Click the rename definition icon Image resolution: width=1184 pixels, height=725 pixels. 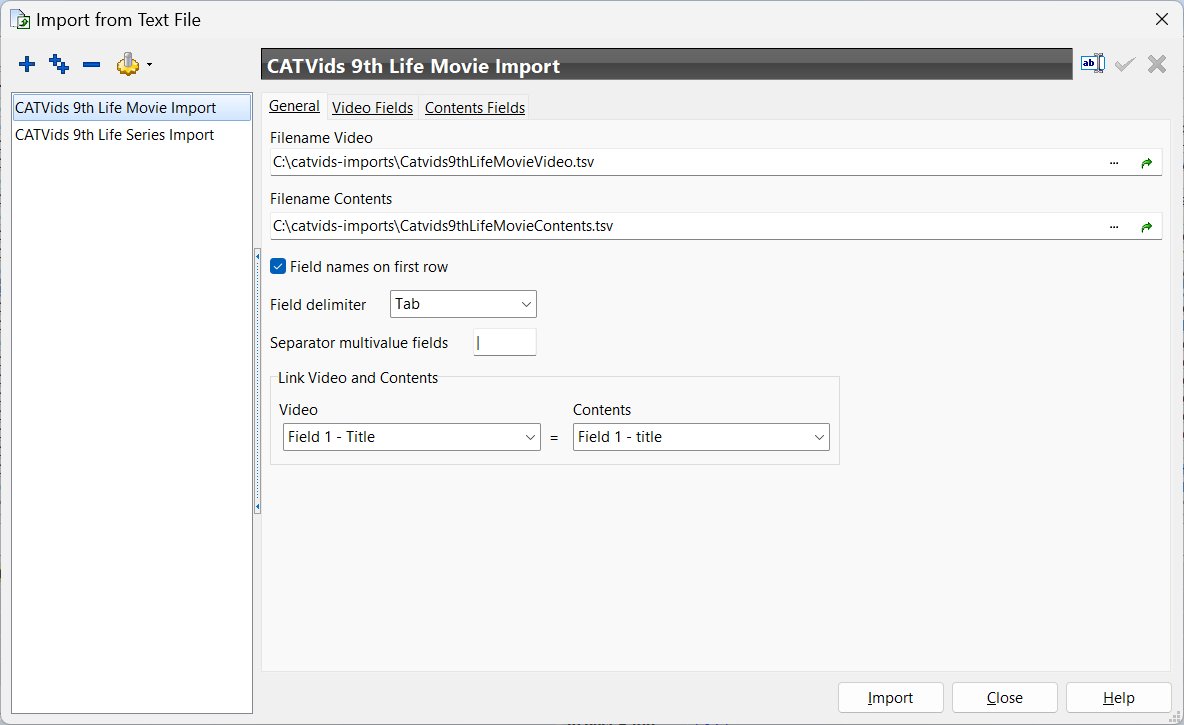pos(1092,64)
